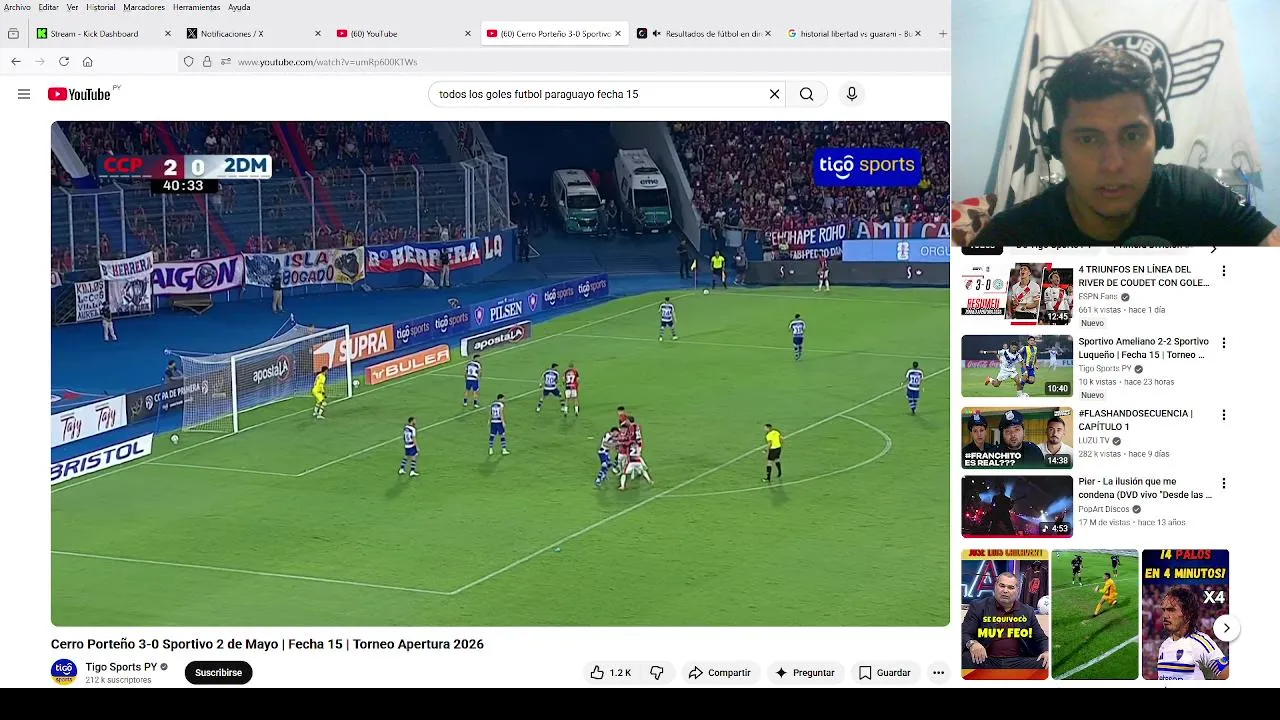Screen dimensions: 1280x720
Task: Go back with the browser back arrow
Action: click(16, 62)
